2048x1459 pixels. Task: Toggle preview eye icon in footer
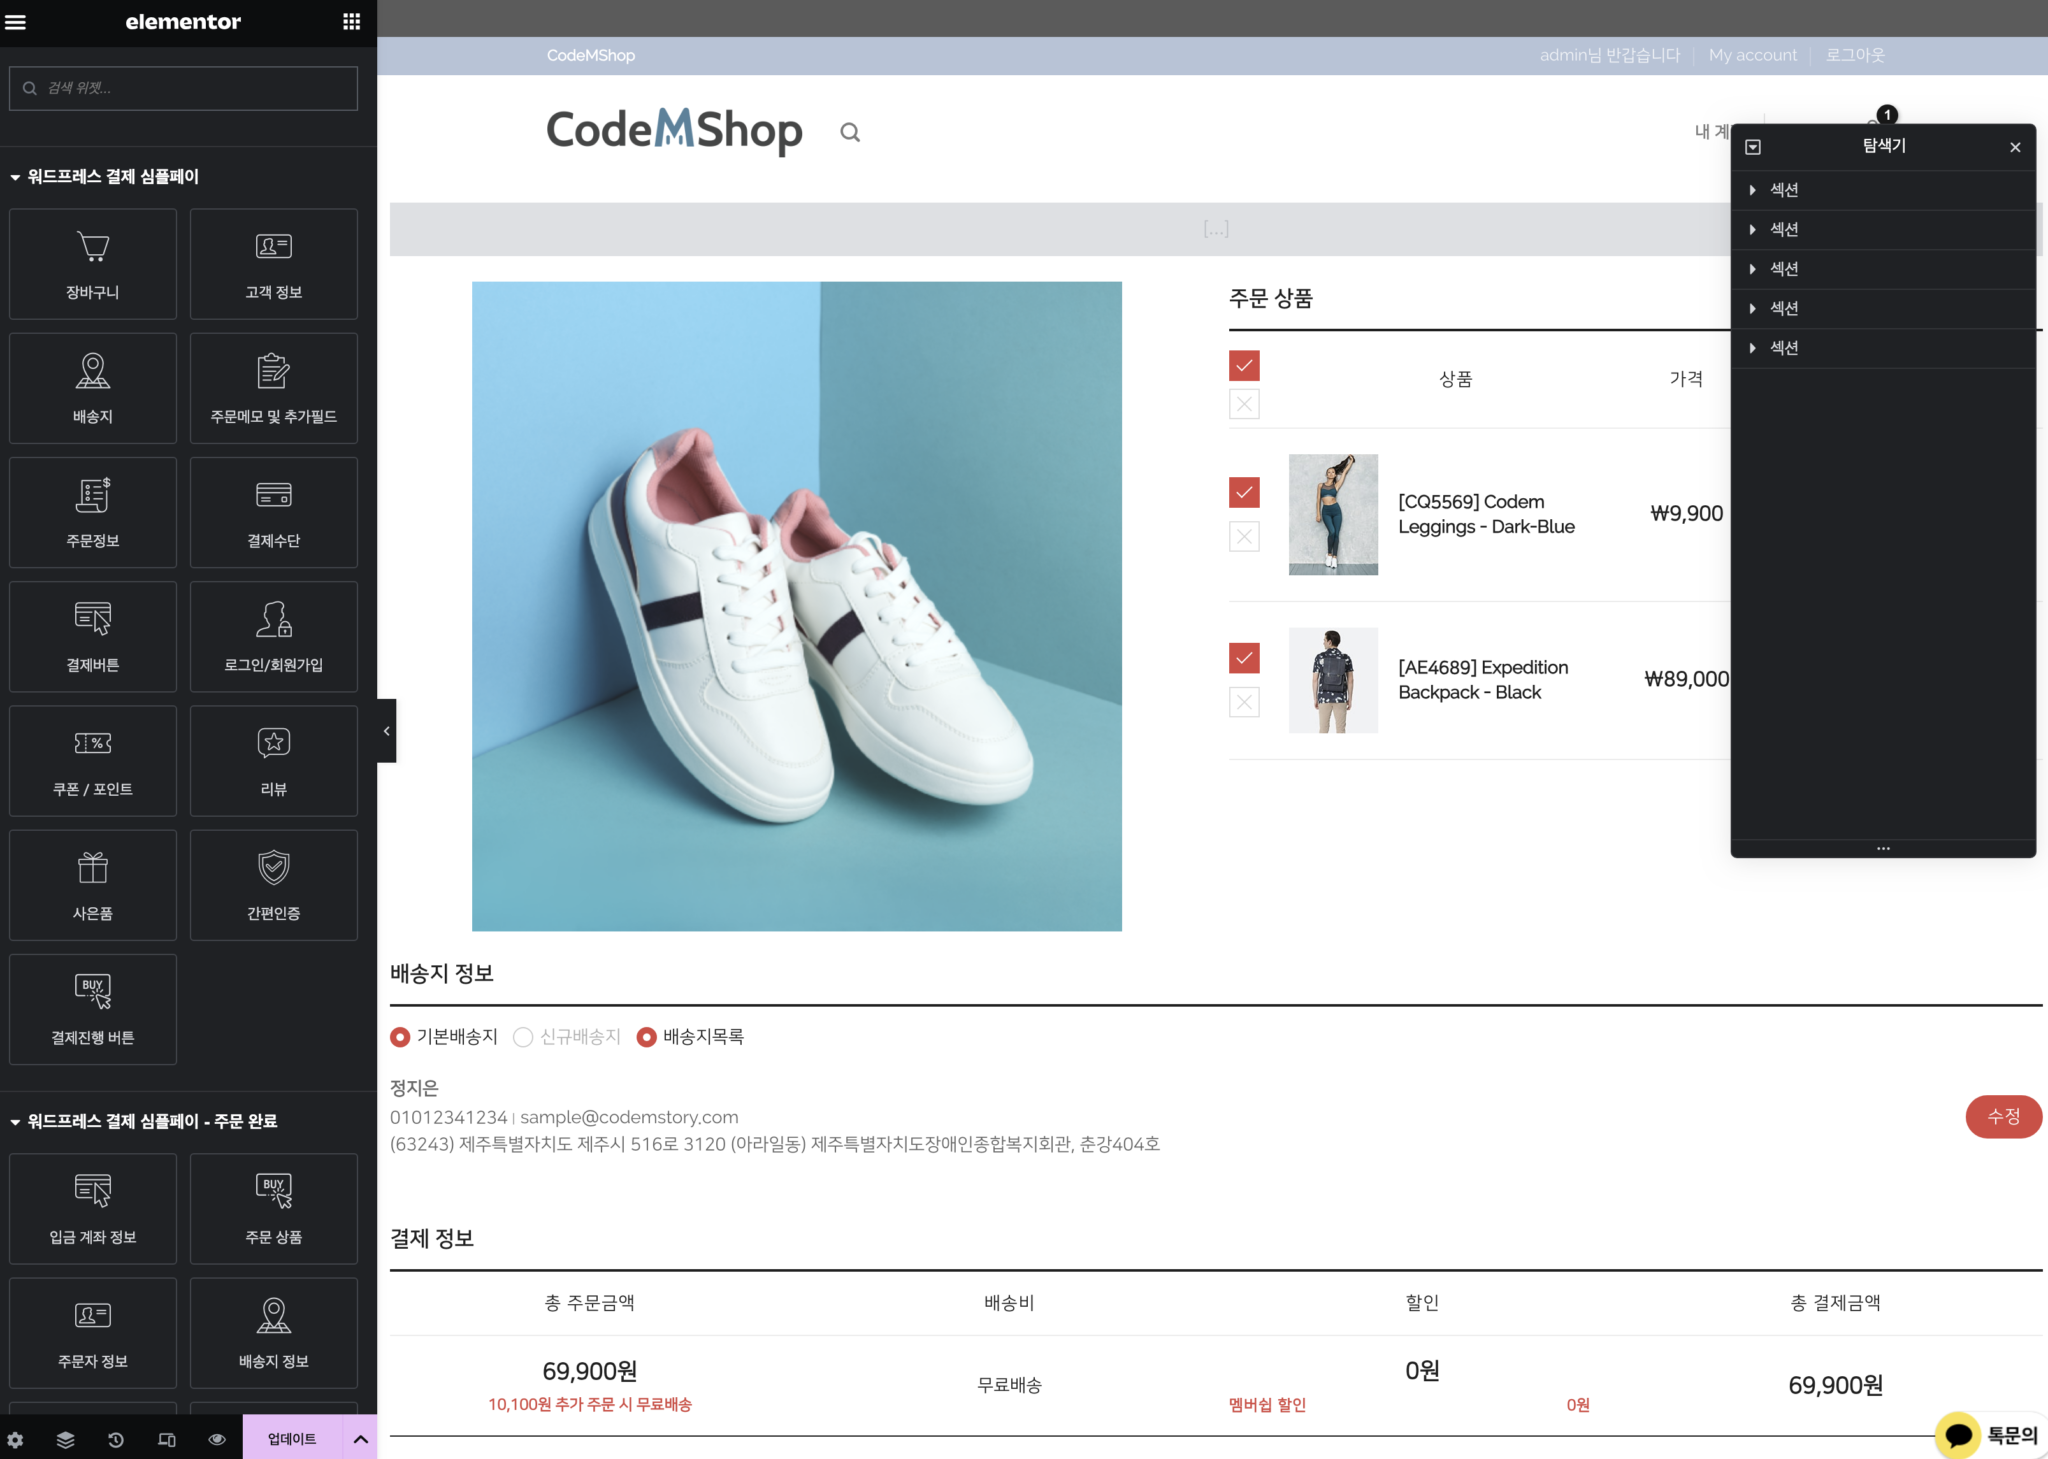tap(216, 1439)
